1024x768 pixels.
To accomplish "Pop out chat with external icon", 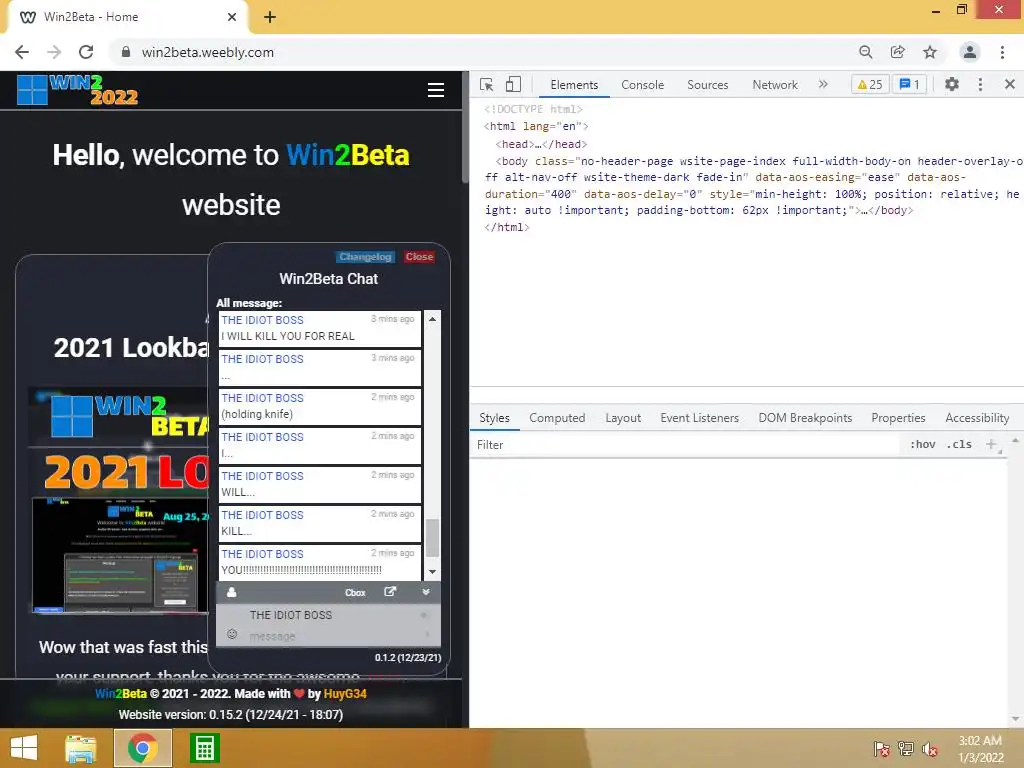I will (390, 592).
